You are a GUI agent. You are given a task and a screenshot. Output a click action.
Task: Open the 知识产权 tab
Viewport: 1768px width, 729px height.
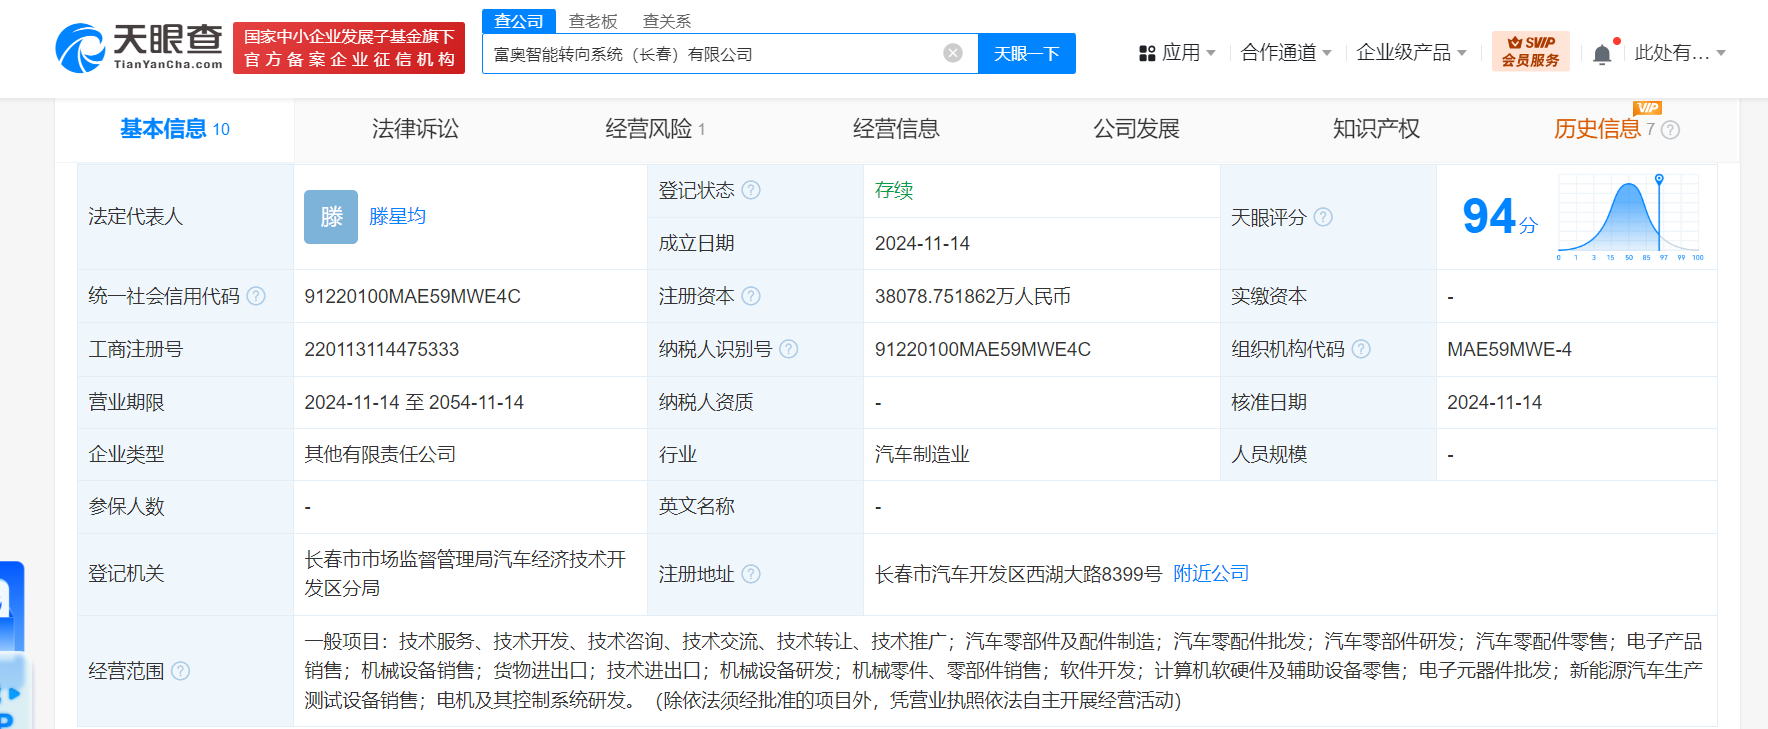[x=1376, y=129]
